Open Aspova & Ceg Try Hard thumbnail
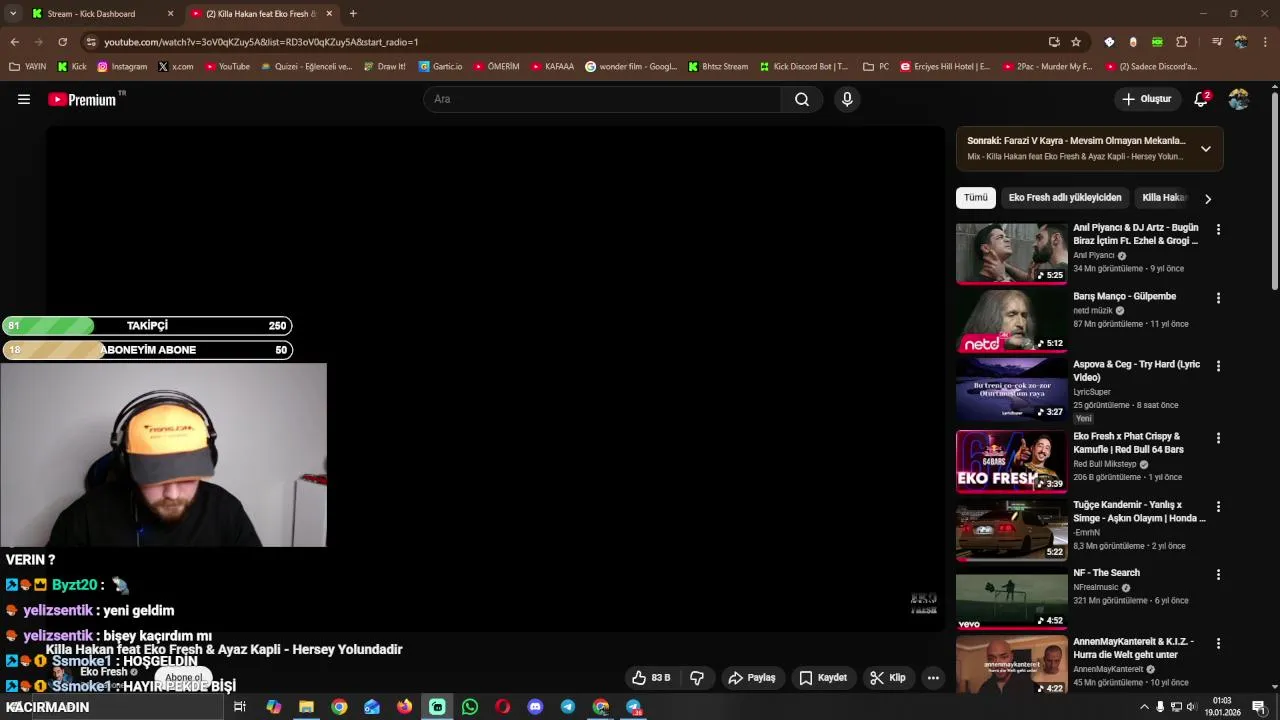The width and height of the screenshot is (1280, 720). (x=1011, y=390)
